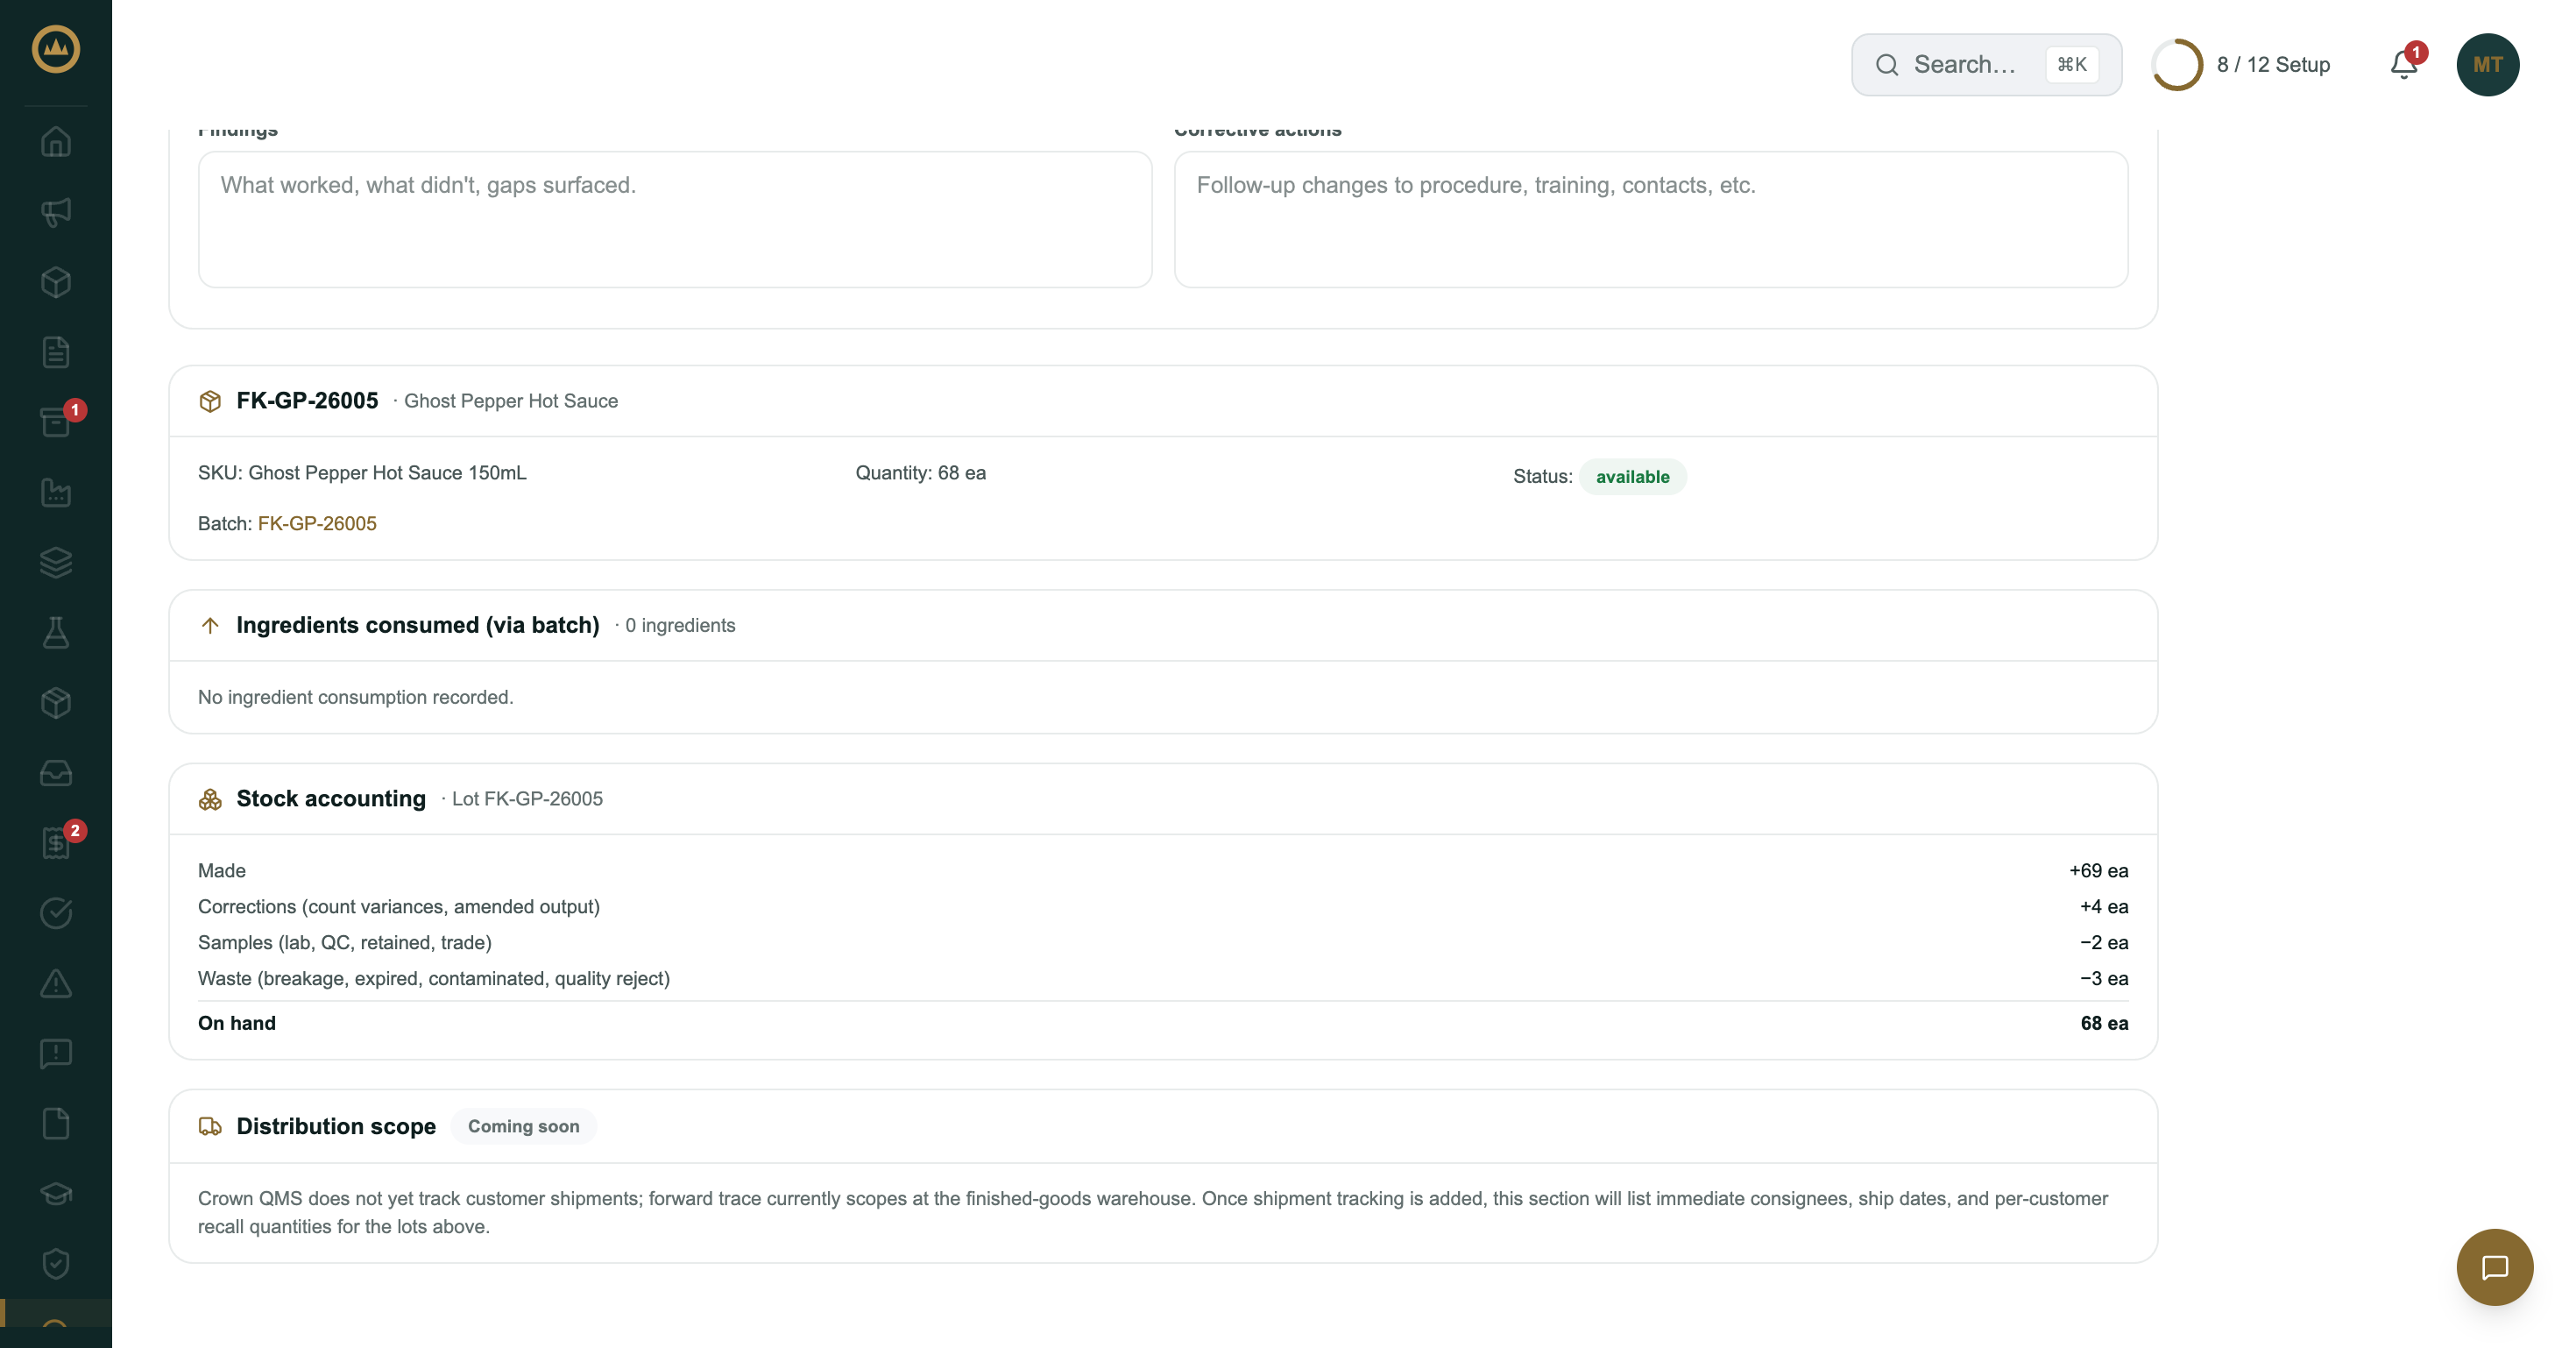Open the lab flask icon
The height and width of the screenshot is (1348, 2576).
tap(56, 632)
